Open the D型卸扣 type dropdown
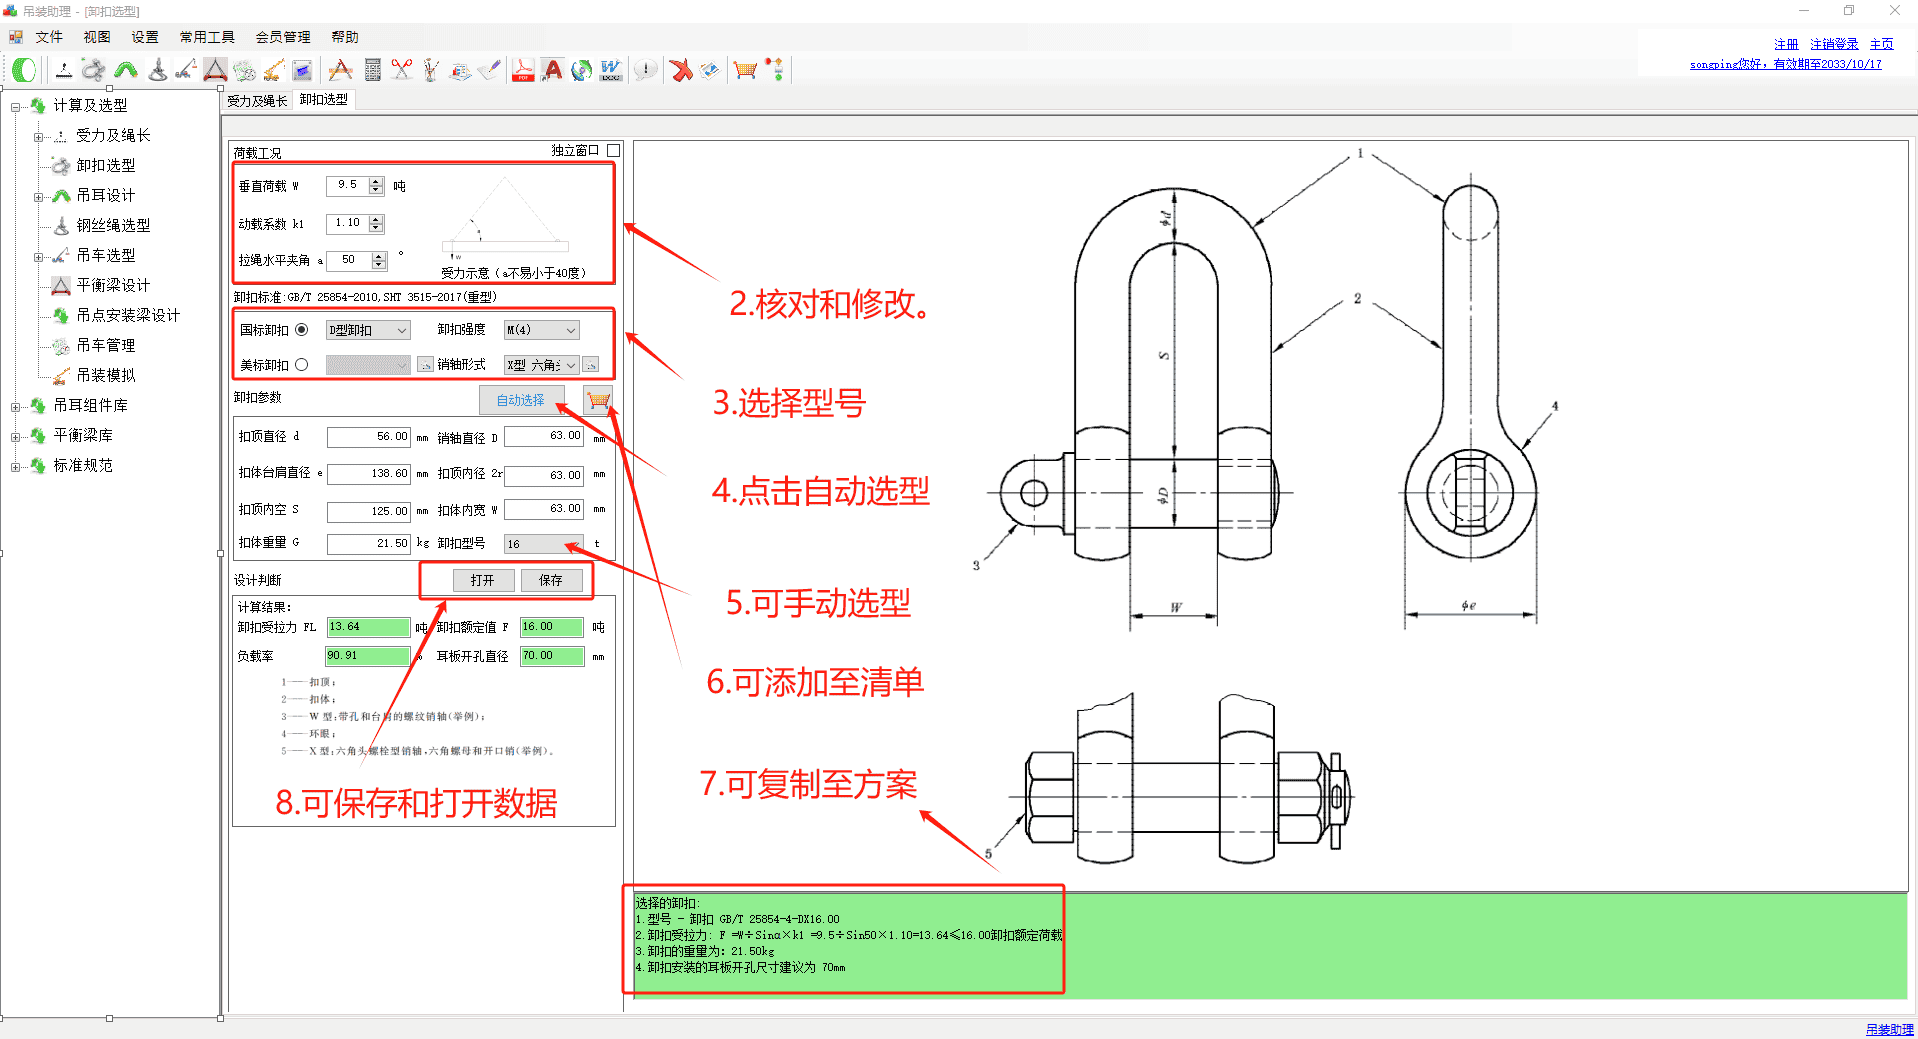Image resolution: width=1918 pixels, height=1039 pixels. click(368, 330)
